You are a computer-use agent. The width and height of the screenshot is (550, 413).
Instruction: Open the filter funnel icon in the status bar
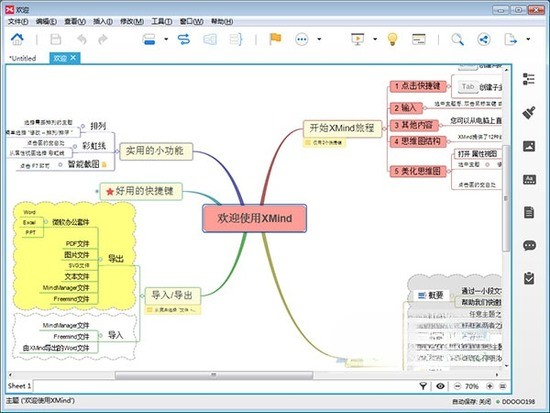(x=423, y=386)
